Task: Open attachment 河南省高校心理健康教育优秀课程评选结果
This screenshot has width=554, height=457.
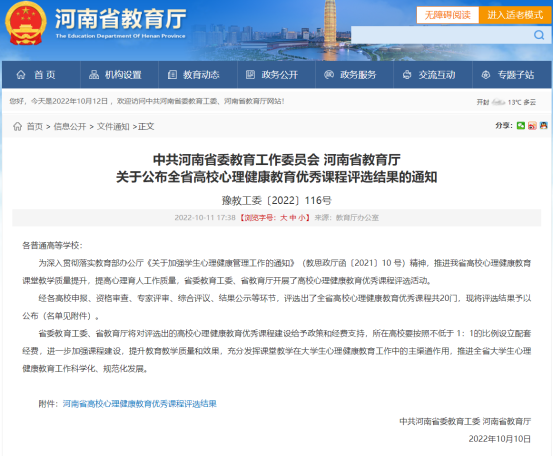Action: tap(140, 404)
